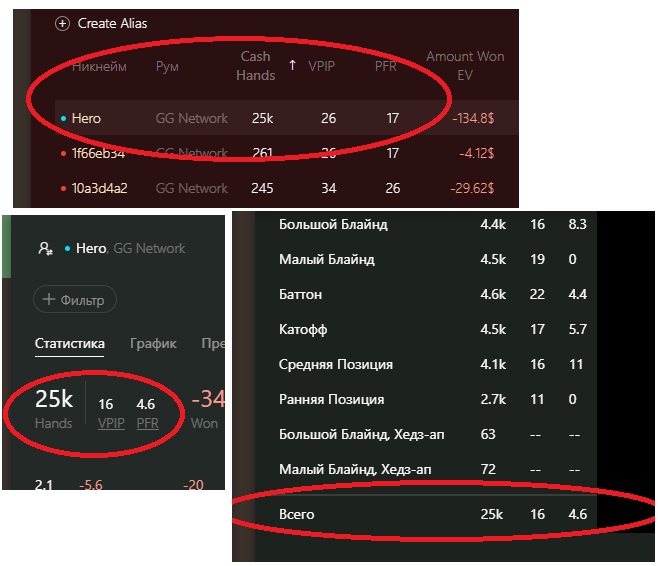Select the 10a3d4a2 player row

(x=286, y=188)
